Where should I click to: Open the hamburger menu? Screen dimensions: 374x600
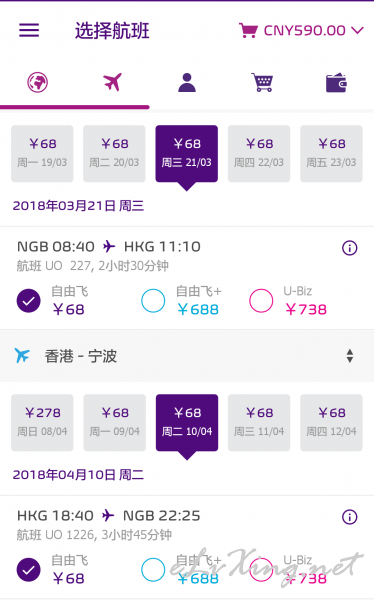(x=29, y=30)
